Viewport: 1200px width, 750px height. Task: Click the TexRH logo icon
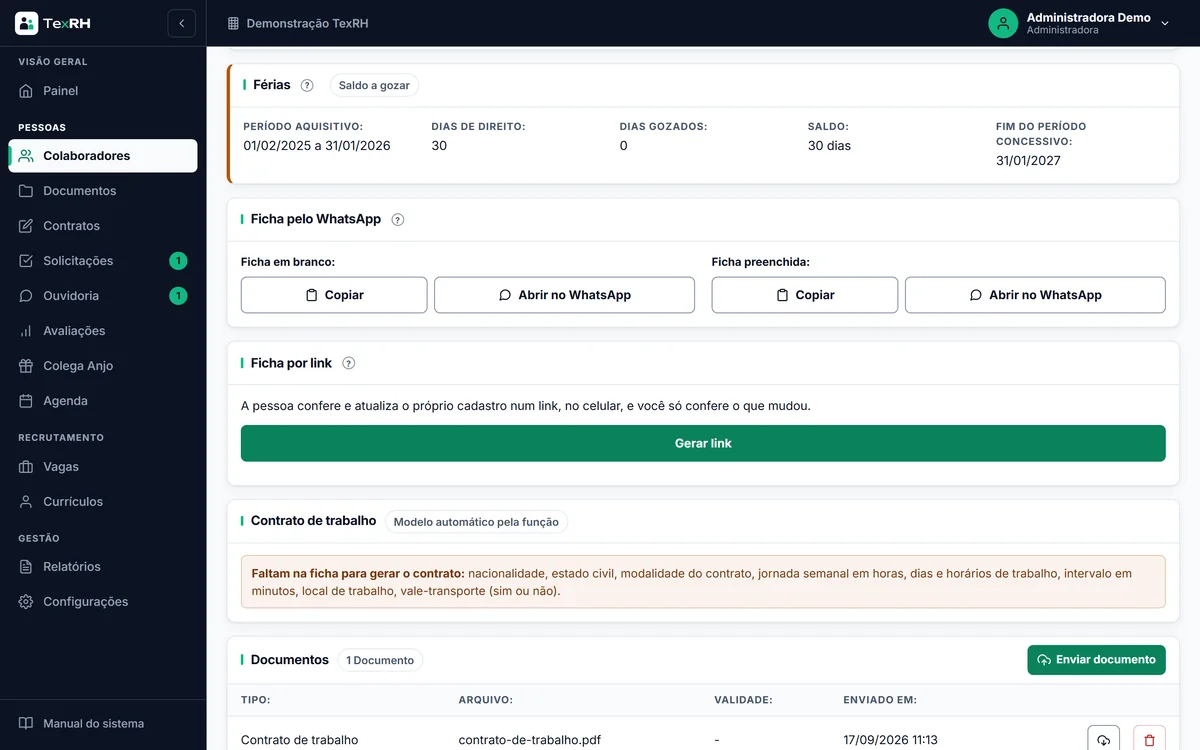point(26,23)
